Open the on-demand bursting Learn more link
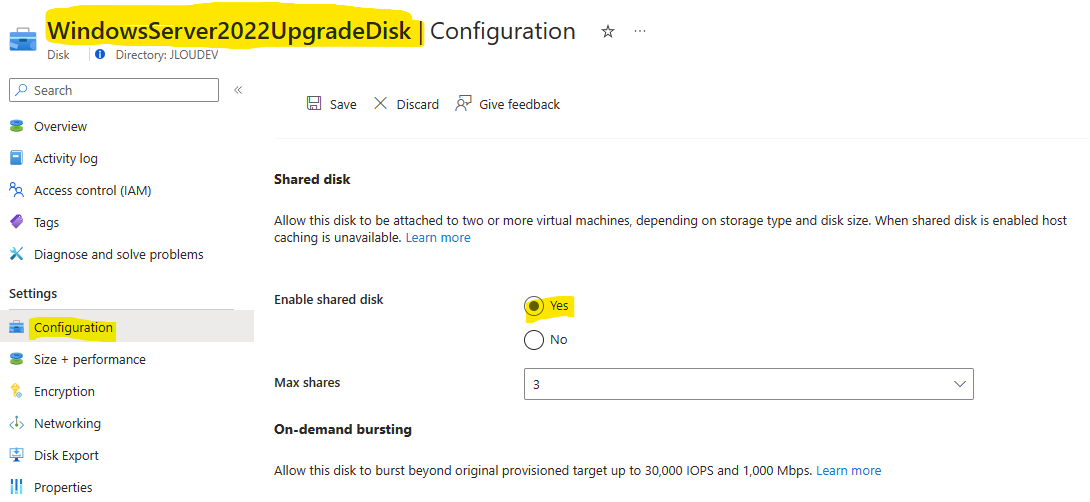 [849, 471]
